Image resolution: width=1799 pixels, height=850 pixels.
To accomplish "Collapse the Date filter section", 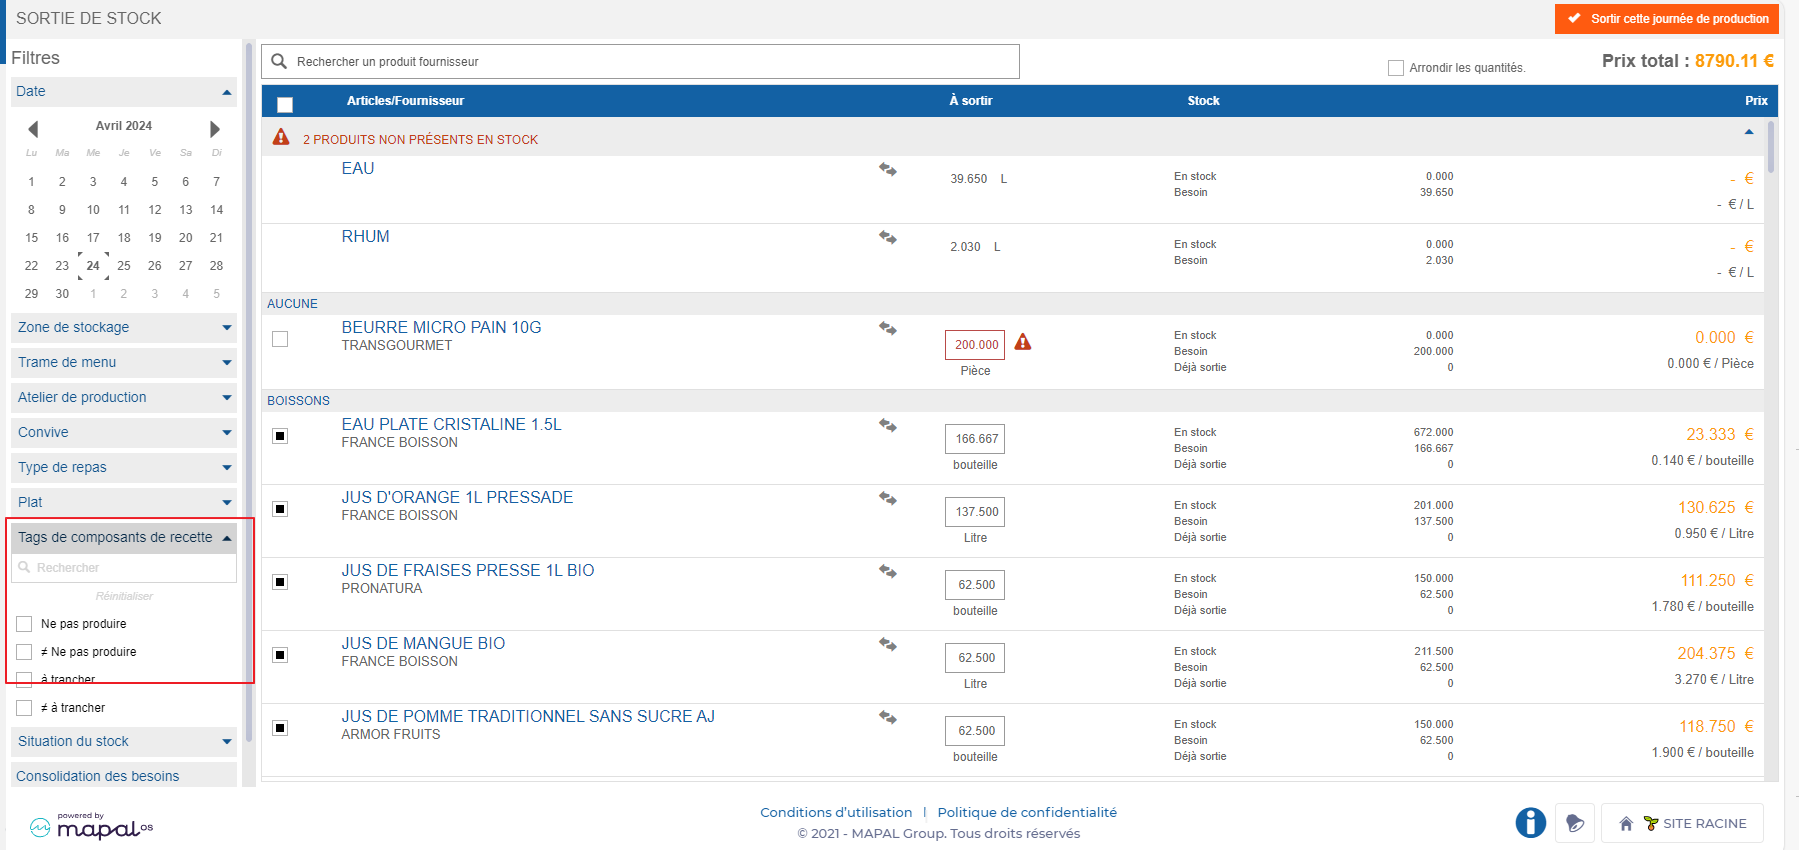I will click(124, 91).
